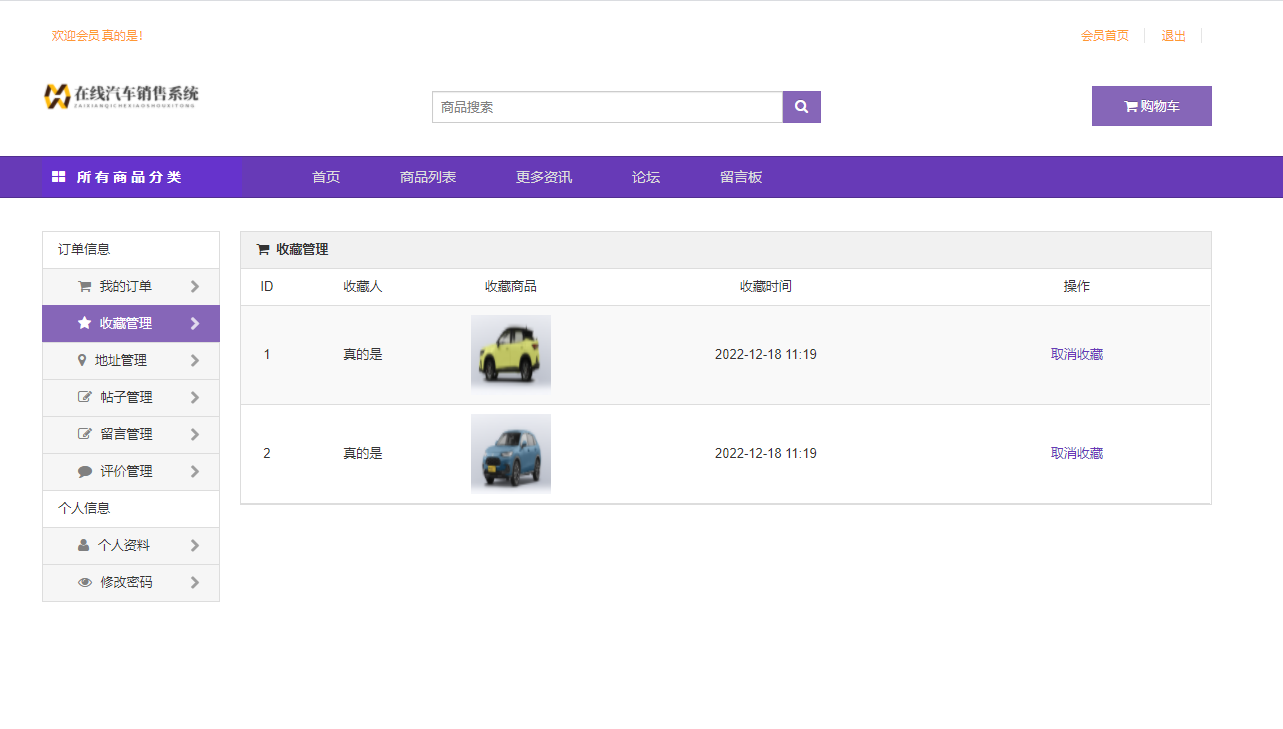Go to 论坛 in the navigation bar
The image size is (1283, 729).
[x=646, y=177]
